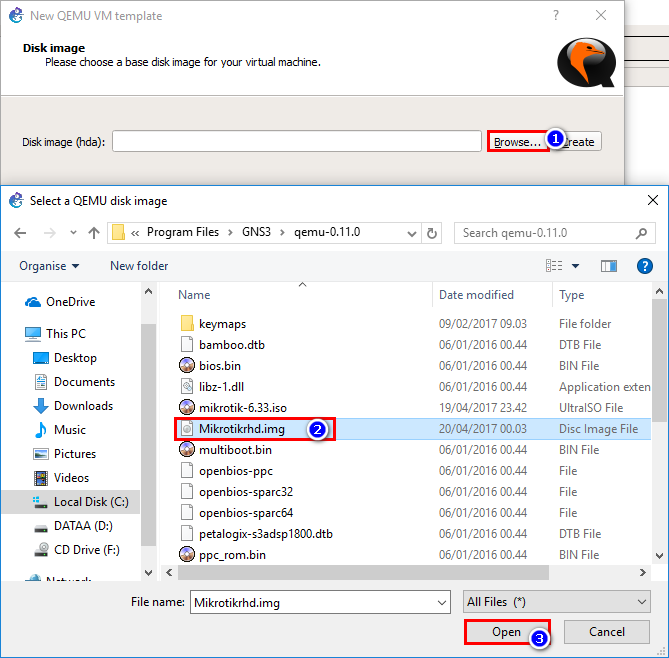Image resolution: width=669 pixels, height=658 pixels.
Task: Select the bios.bin file
Action: click(x=220, y=366)
